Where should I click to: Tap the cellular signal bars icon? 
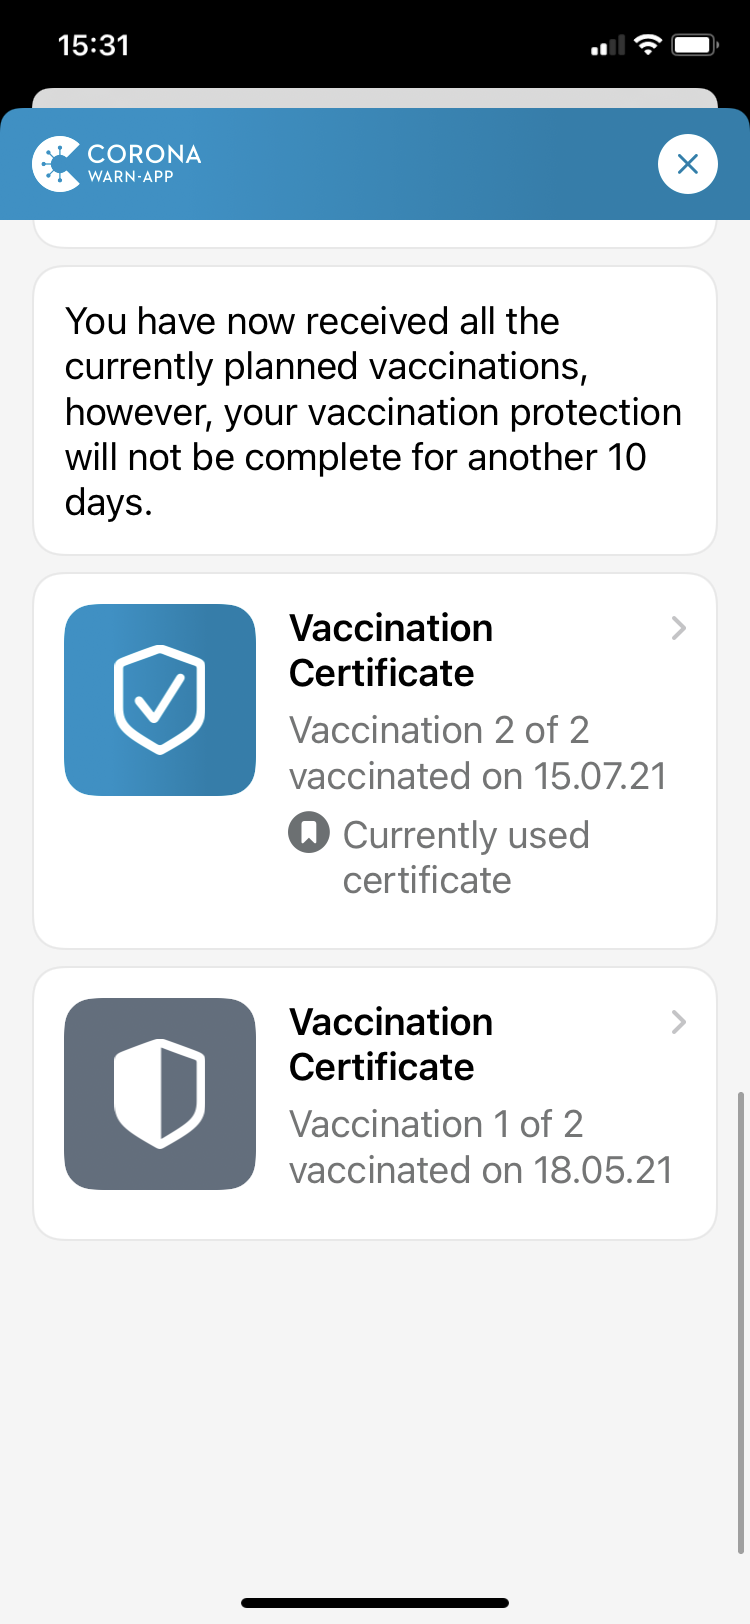point(607,46)
